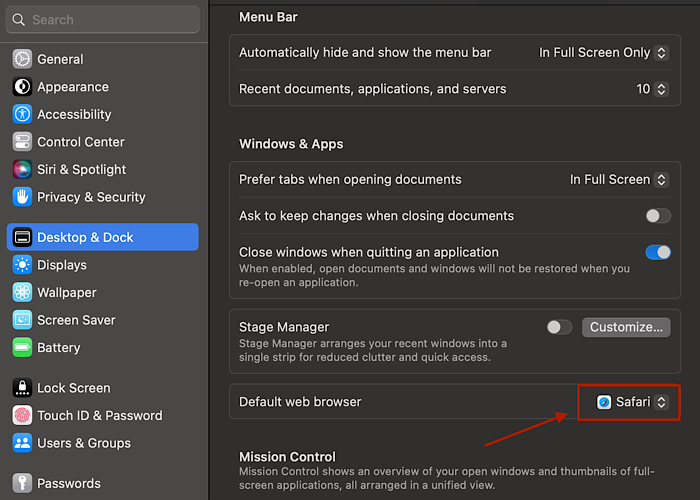
Task: Click the General gear icon
Action: [22, 59]
